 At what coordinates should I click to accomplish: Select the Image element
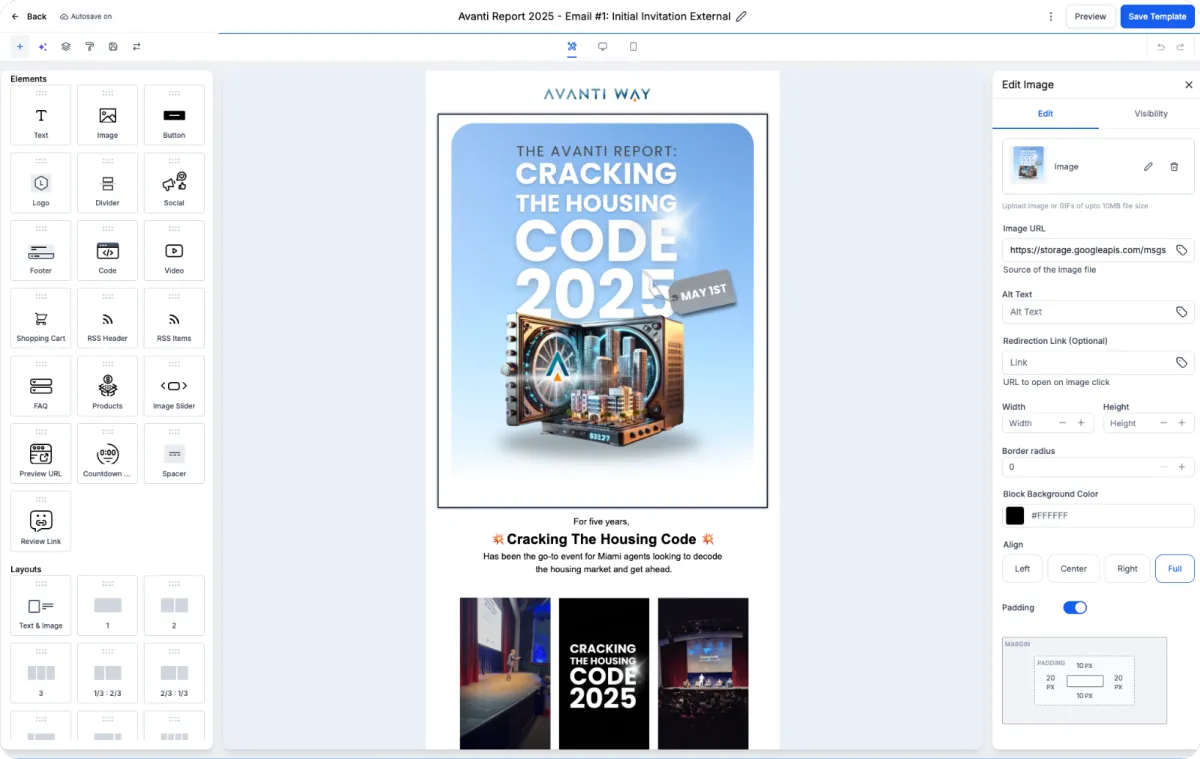pos(107,115)
